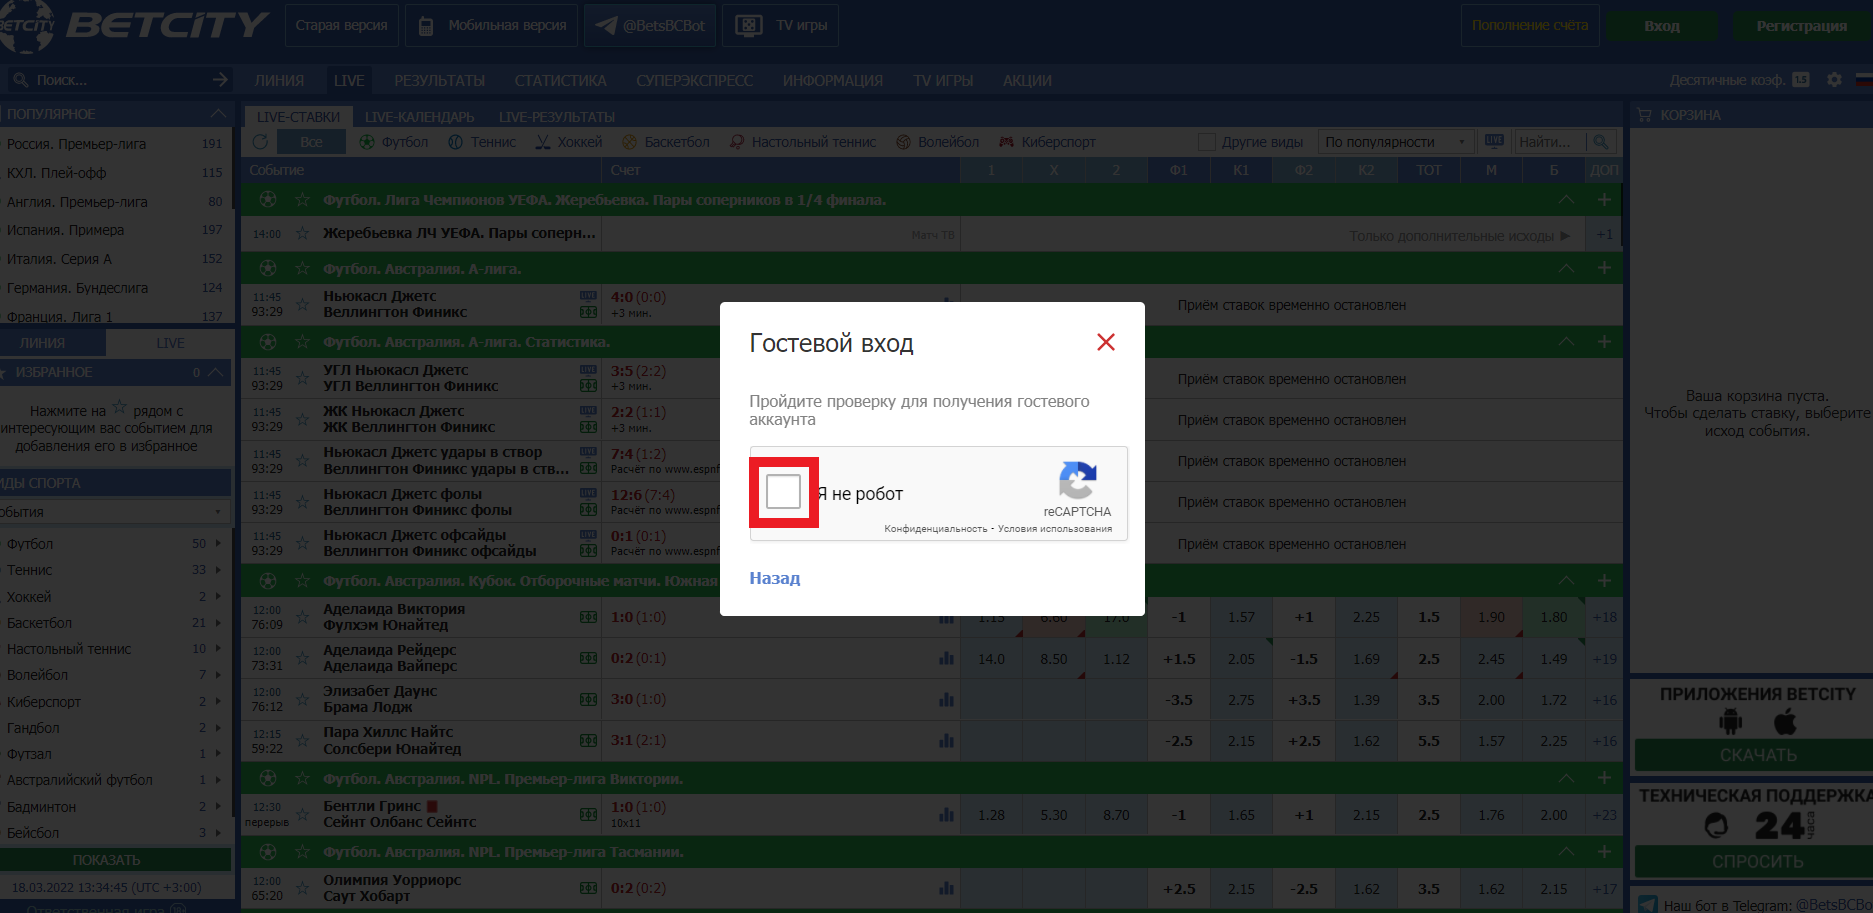Click the Apple app icon
The height and width of the screenshot is (913, 1873).
pyautogui.click(x=1785, y=721)
